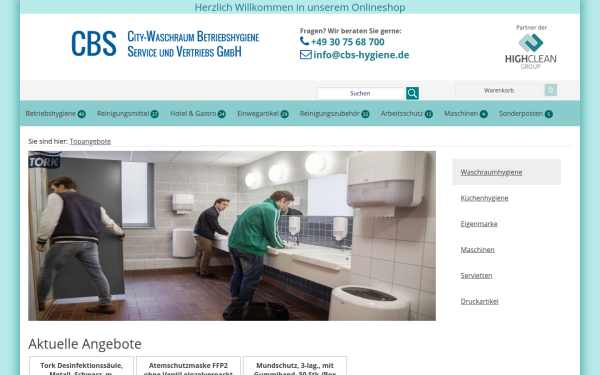
Task: Click the search magnifier button
Action: tap(412, 93)
